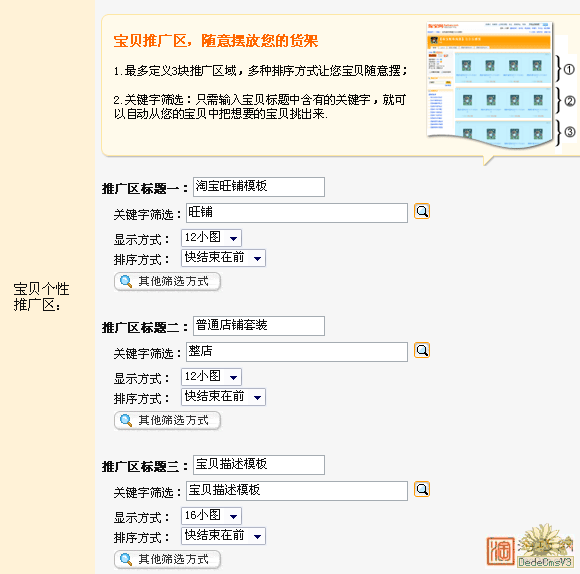
Task: Click the 旺铺 keyword filter input
Action: (297, 213)
